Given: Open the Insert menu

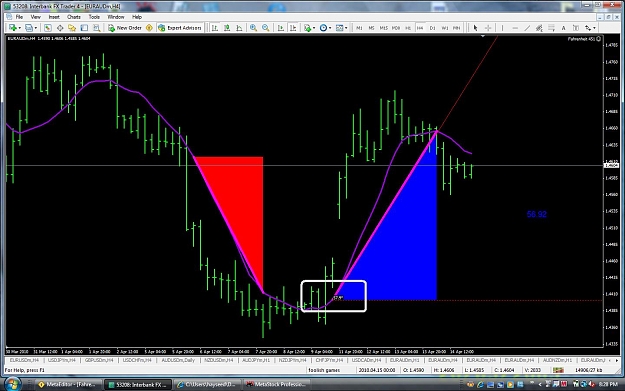Looking at the screenshot, I should click(x=54, y=17).
